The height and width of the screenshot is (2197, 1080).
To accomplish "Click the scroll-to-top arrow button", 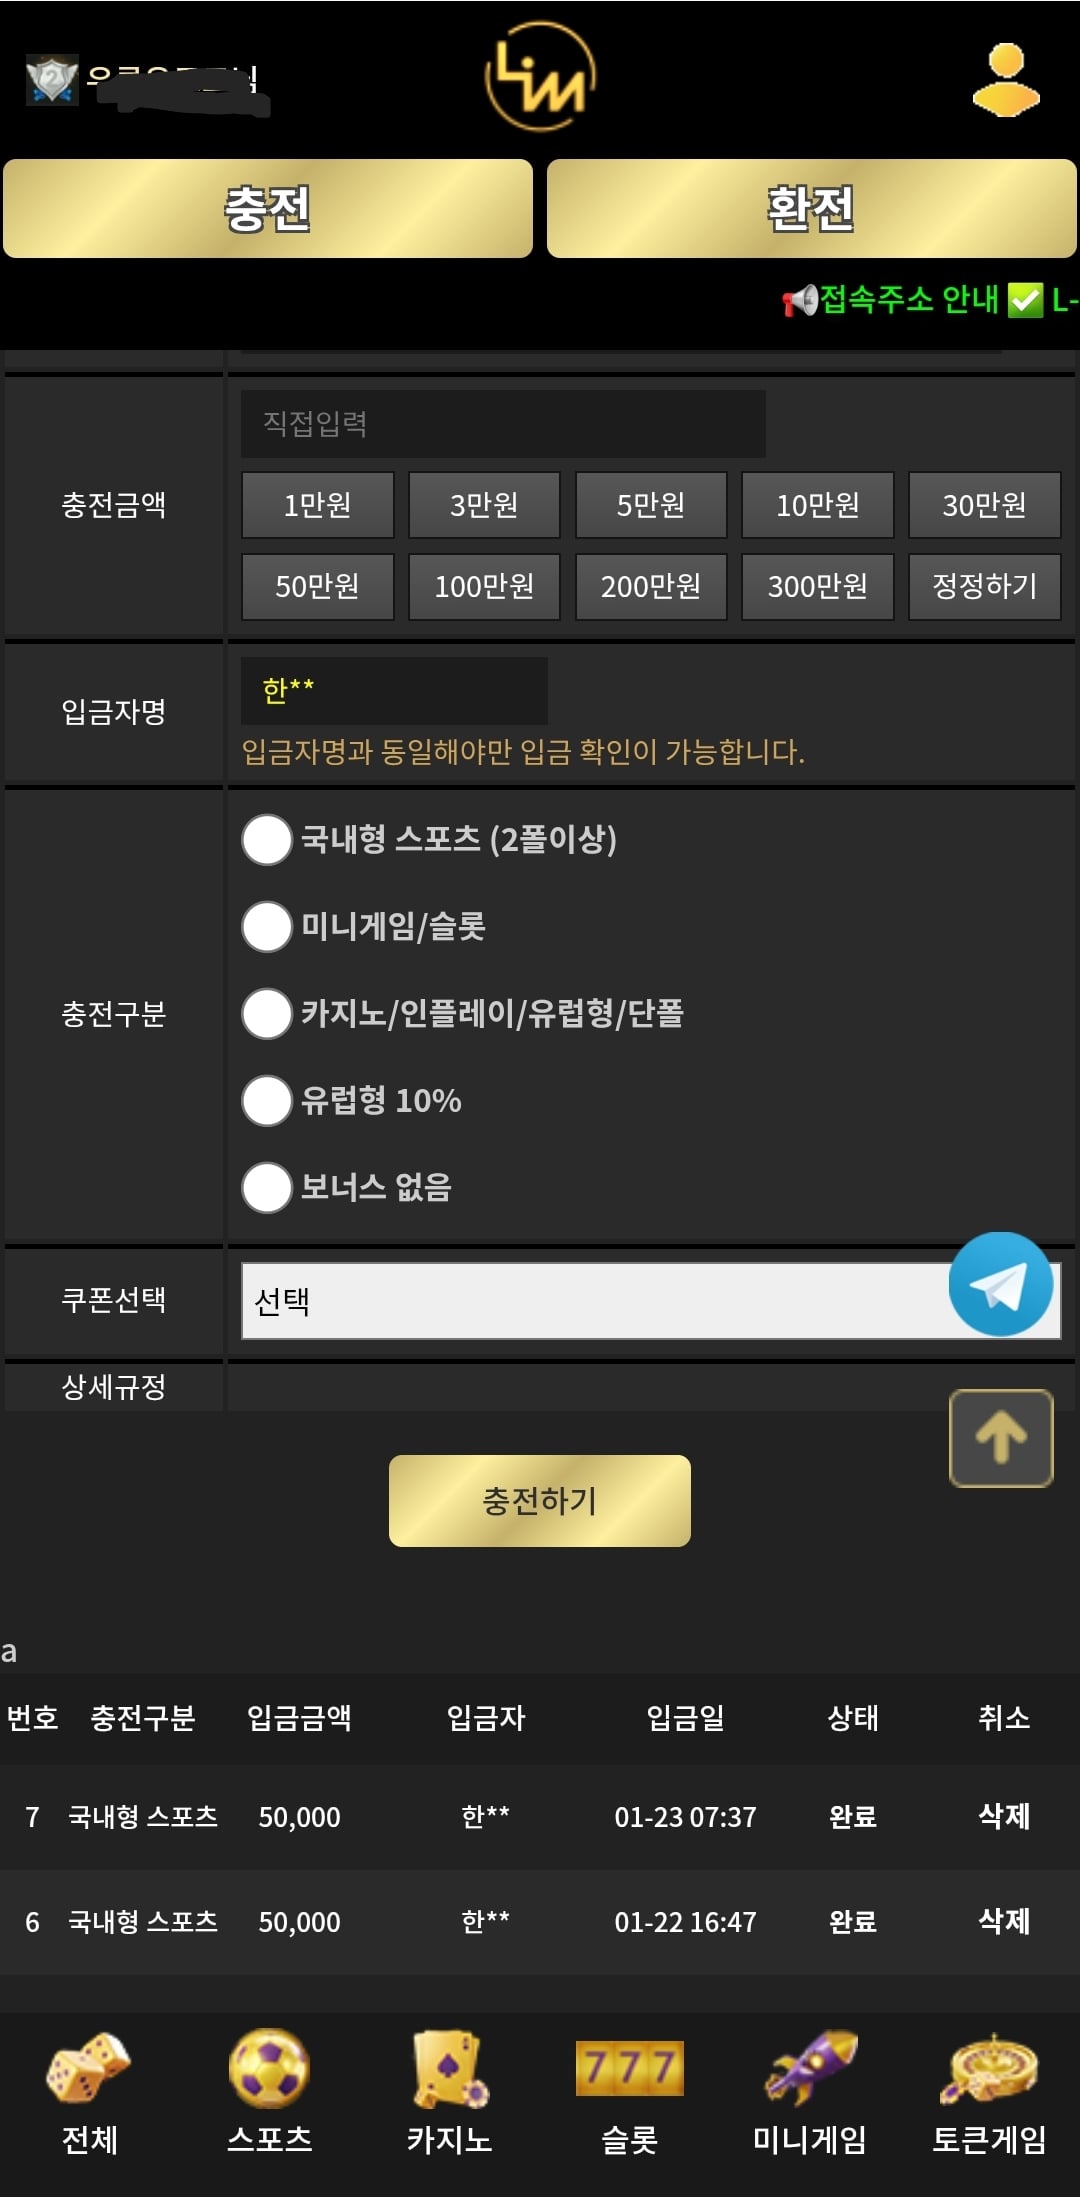I will point(1000,1438).
